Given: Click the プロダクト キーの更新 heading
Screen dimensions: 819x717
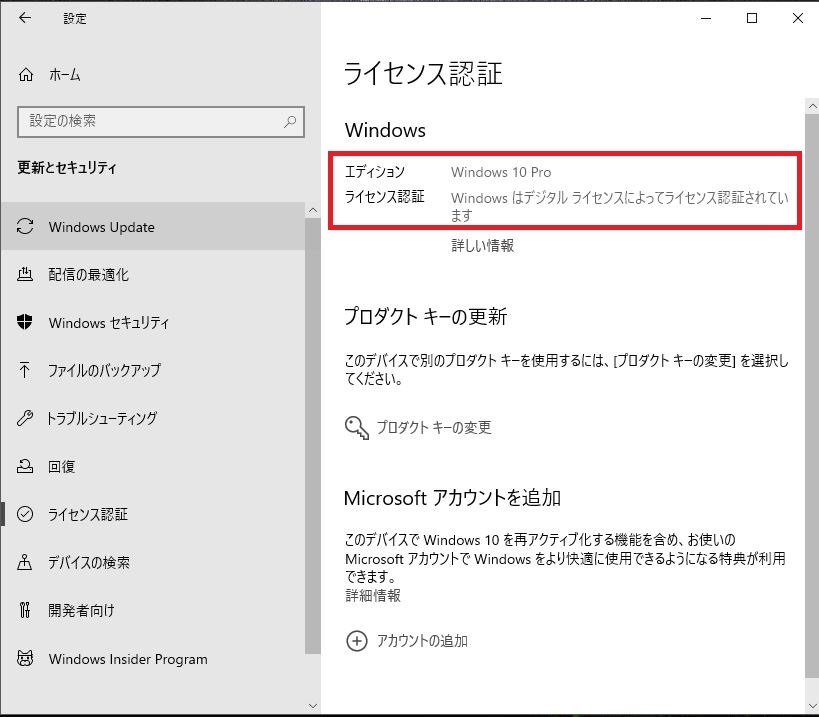Looking at the screenshot, I should (425, 316).
